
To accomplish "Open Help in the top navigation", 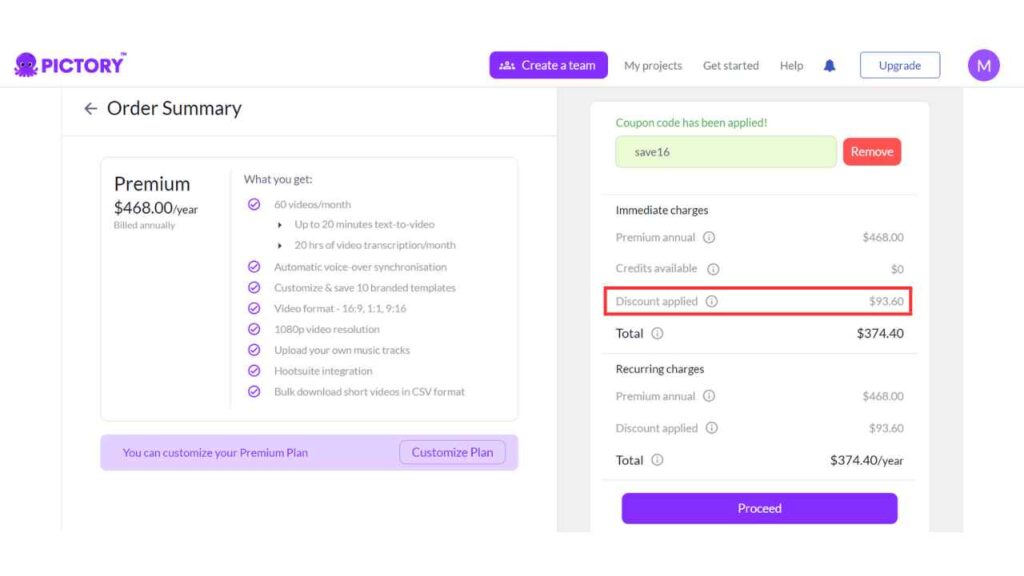I will [x=791, y=65].
